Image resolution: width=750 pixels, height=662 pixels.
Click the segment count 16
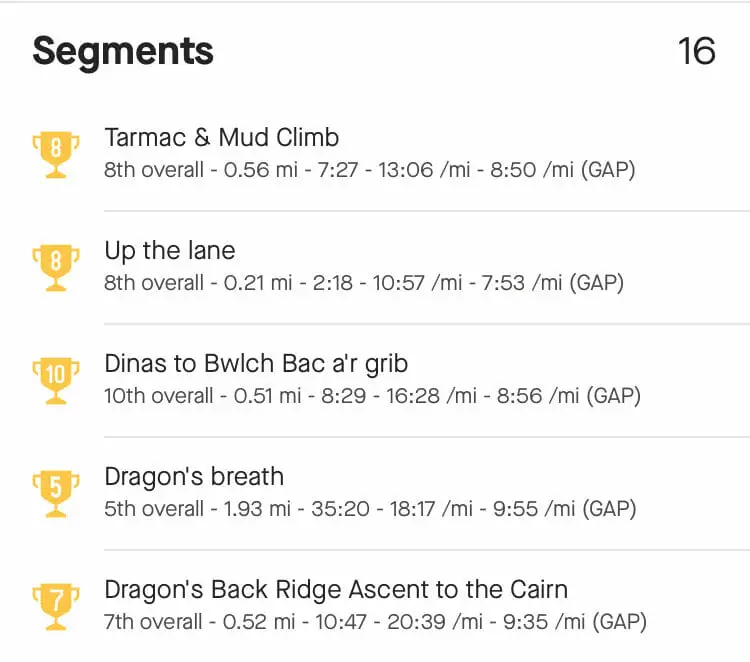pos(697,51)
